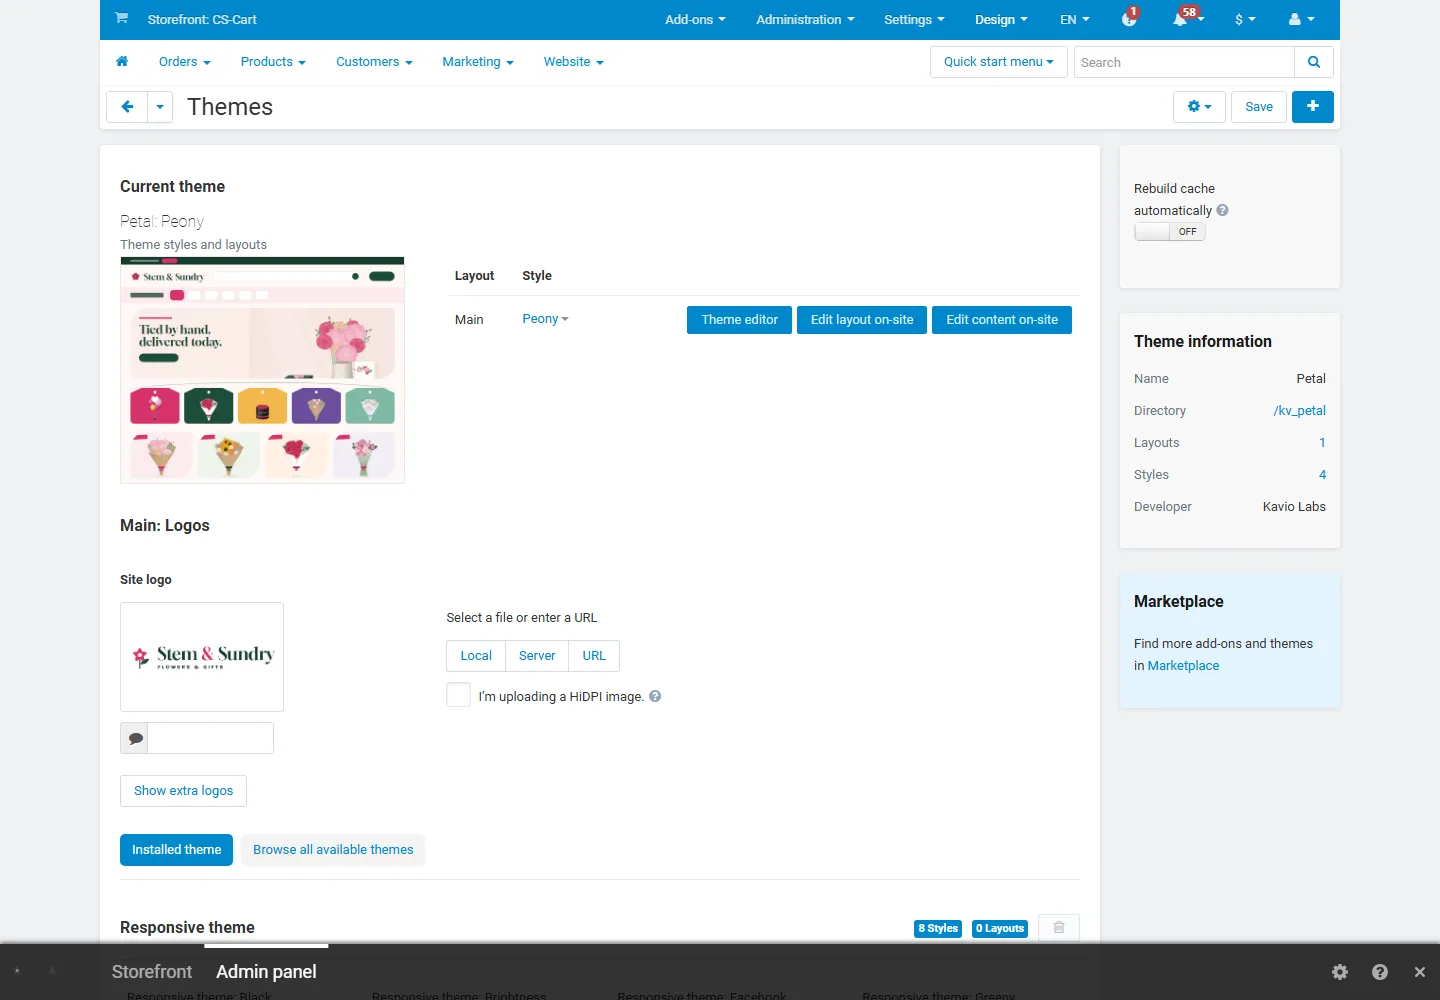Expand the Add-ons menu

click(x=695, y=20)
